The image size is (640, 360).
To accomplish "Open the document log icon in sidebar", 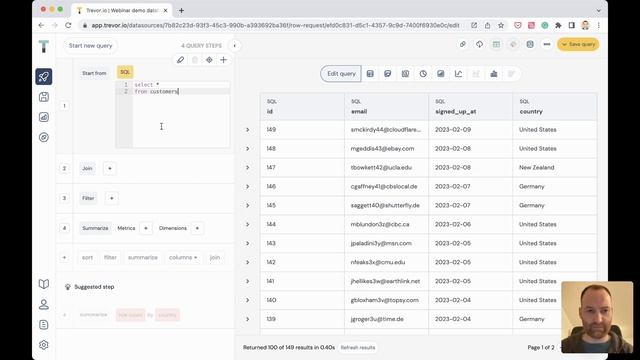I will 44,325.
